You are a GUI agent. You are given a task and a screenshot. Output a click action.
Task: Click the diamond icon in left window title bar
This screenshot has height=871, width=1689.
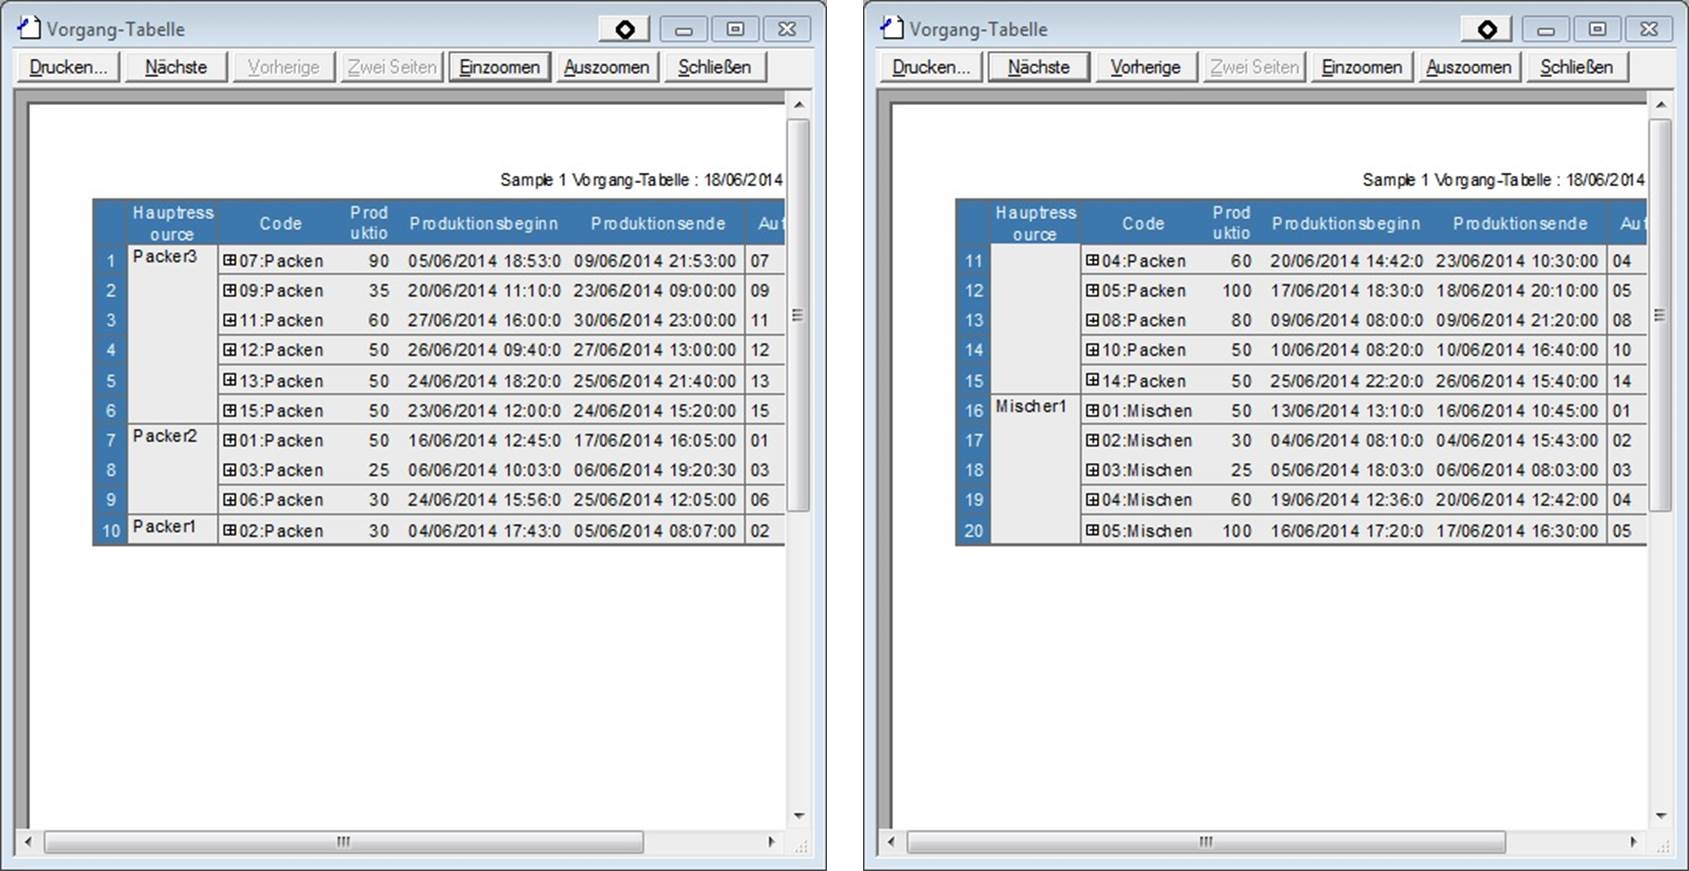pos(624,30)
